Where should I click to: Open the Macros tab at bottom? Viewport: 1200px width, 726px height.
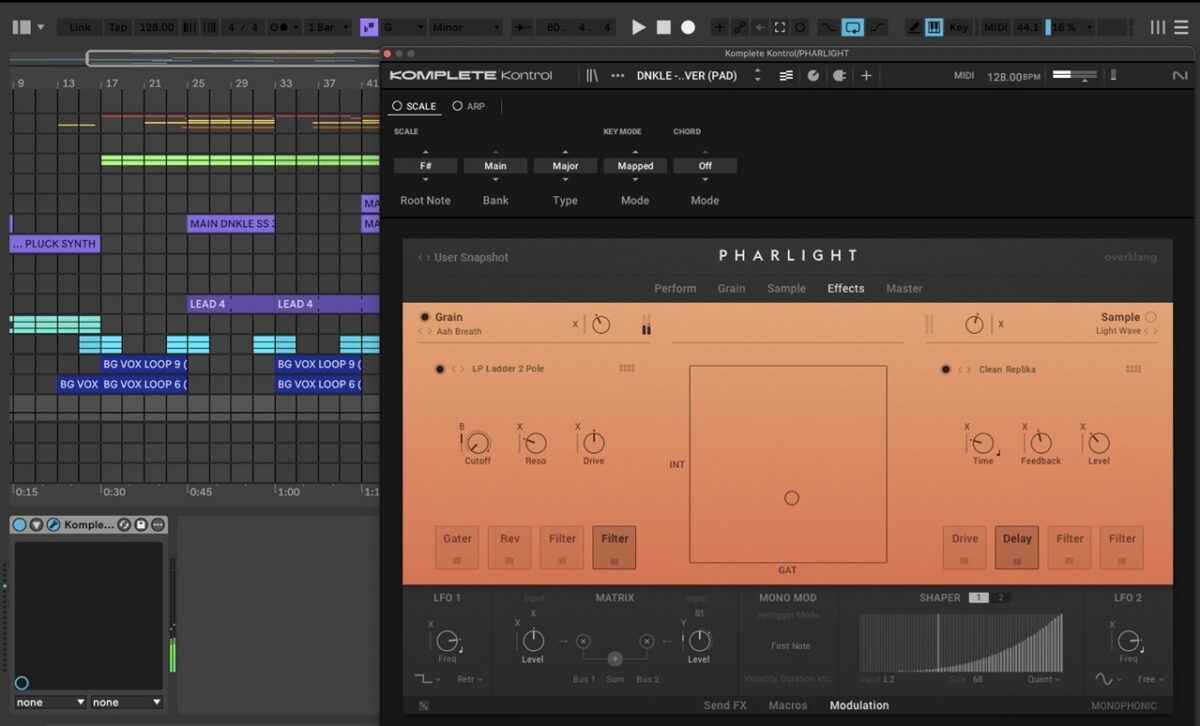pos(788,706)
